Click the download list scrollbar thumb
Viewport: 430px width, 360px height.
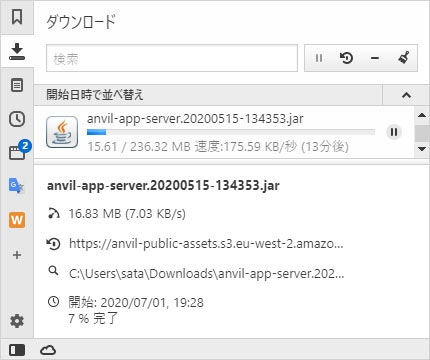[x=422, y=133]
